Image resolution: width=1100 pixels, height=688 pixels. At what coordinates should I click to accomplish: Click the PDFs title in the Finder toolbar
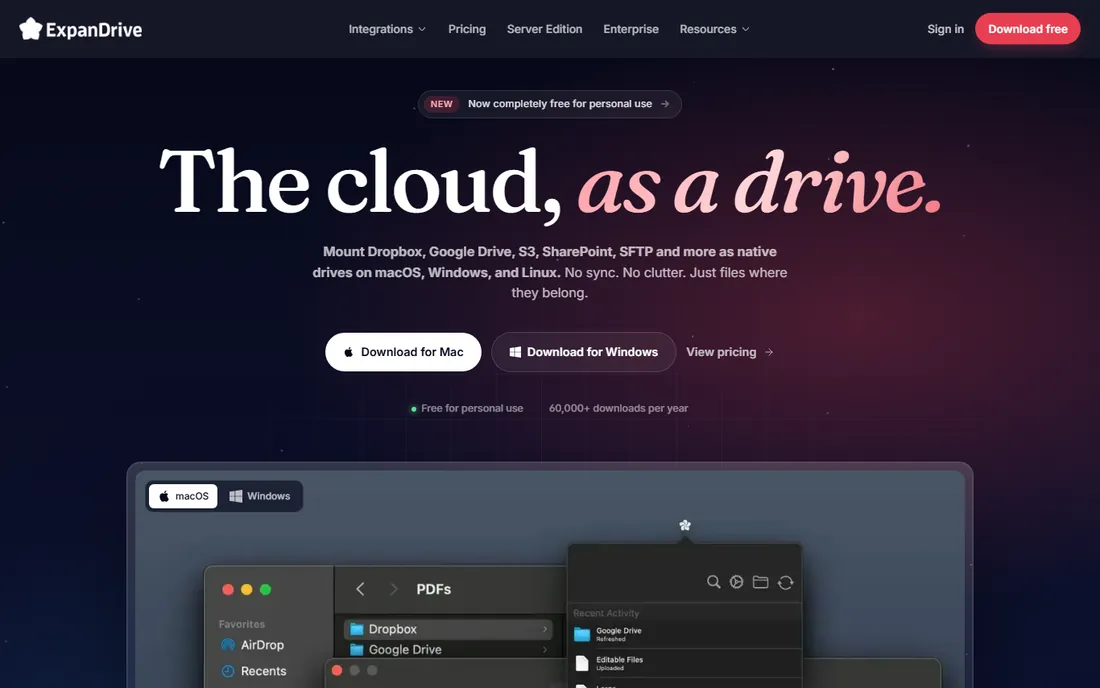[434, 589]
